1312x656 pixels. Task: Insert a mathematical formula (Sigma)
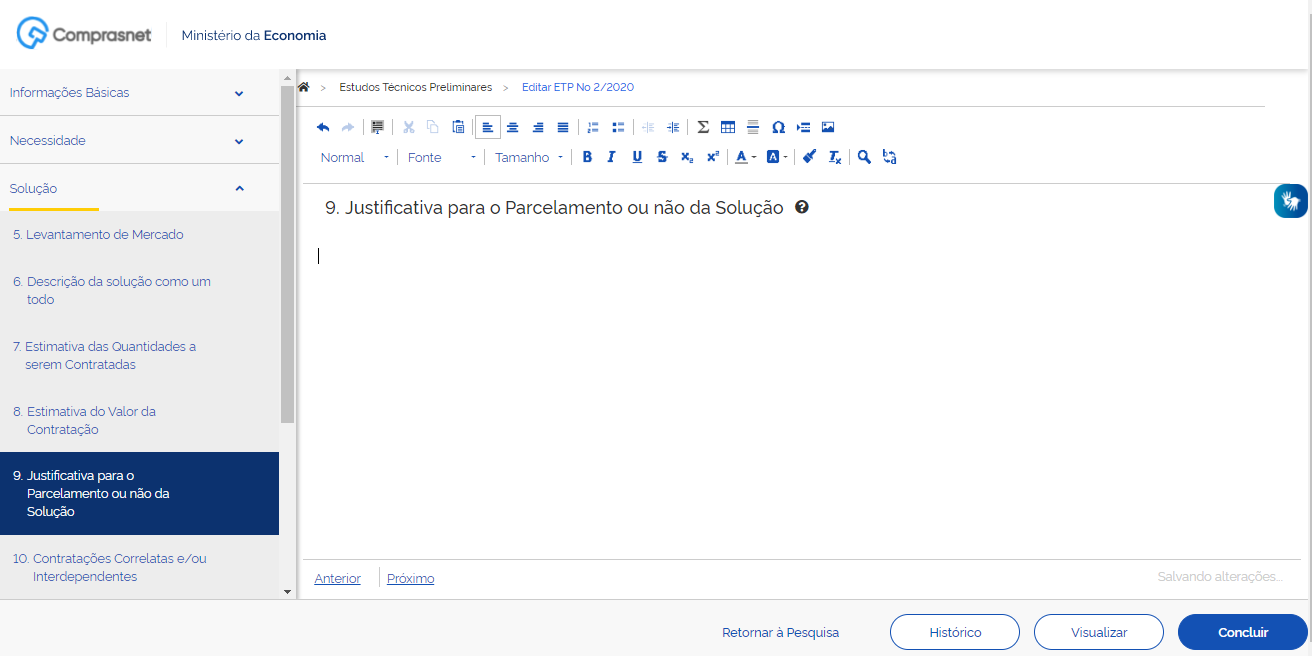pyautogui.click(x=703, y=127)
